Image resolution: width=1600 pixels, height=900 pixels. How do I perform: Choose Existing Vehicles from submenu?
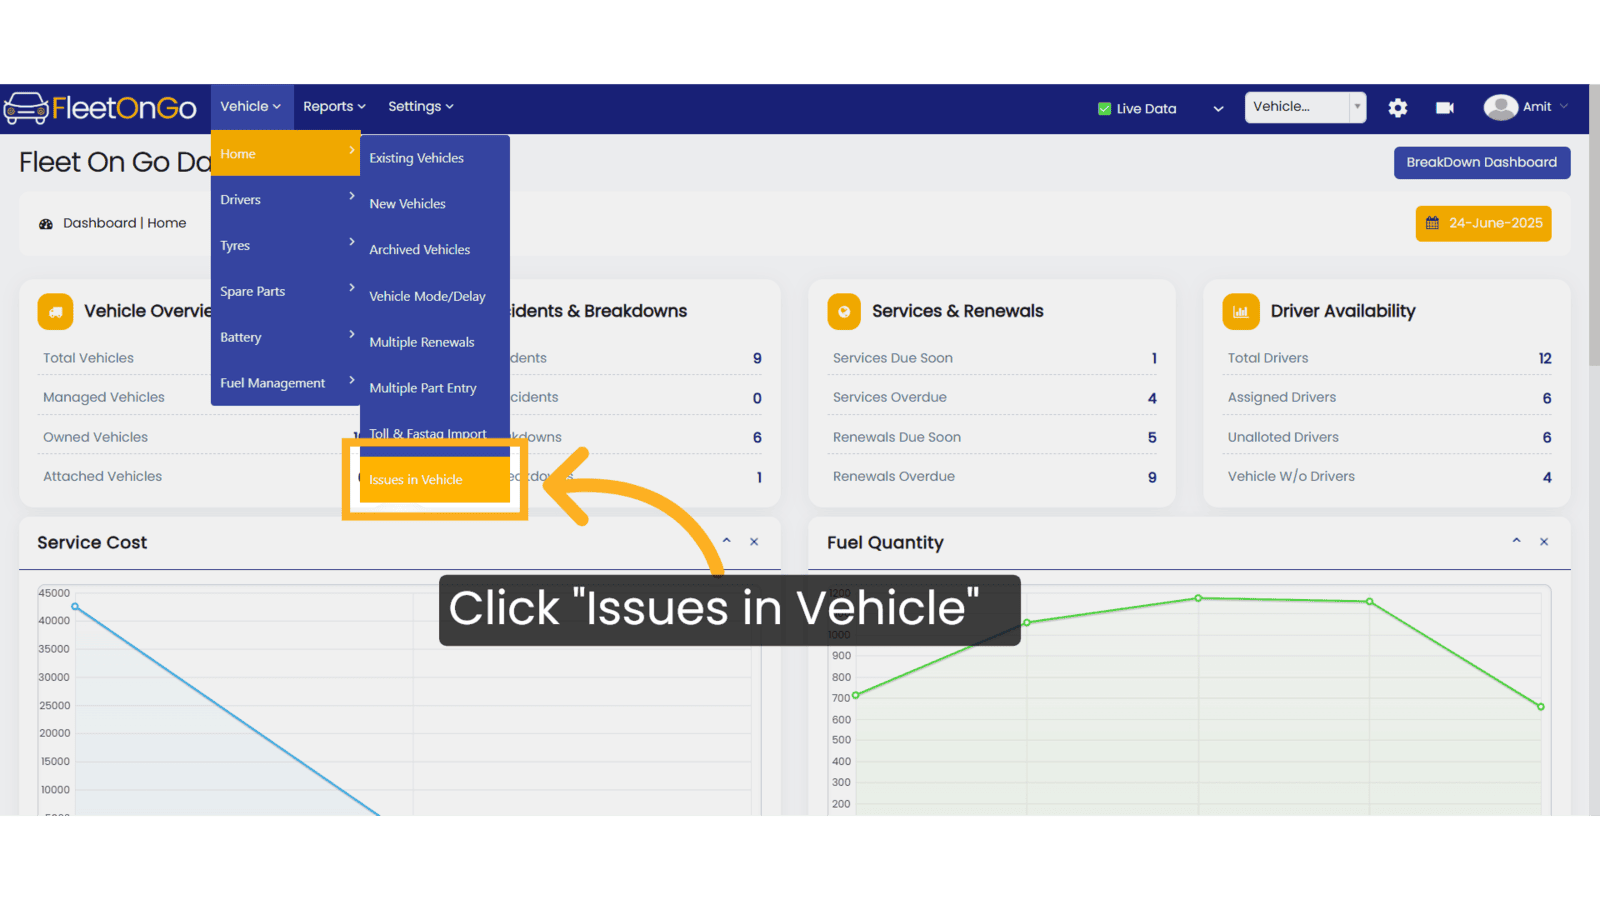434,158
